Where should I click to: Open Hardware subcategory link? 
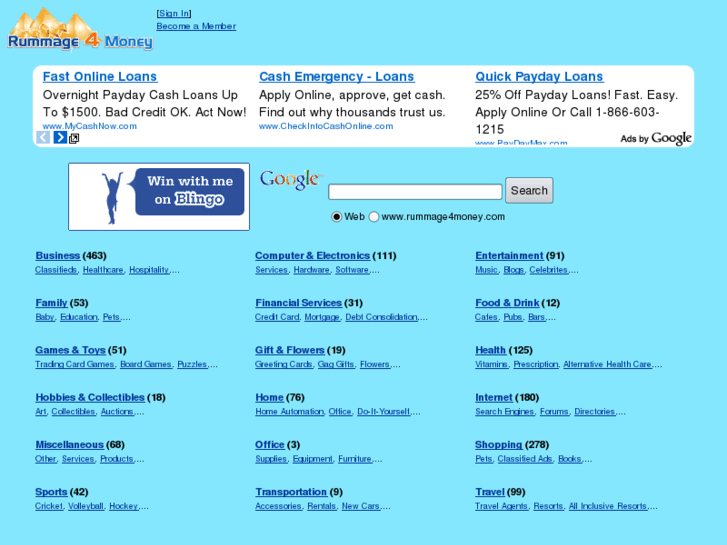[x=312, y=270]
